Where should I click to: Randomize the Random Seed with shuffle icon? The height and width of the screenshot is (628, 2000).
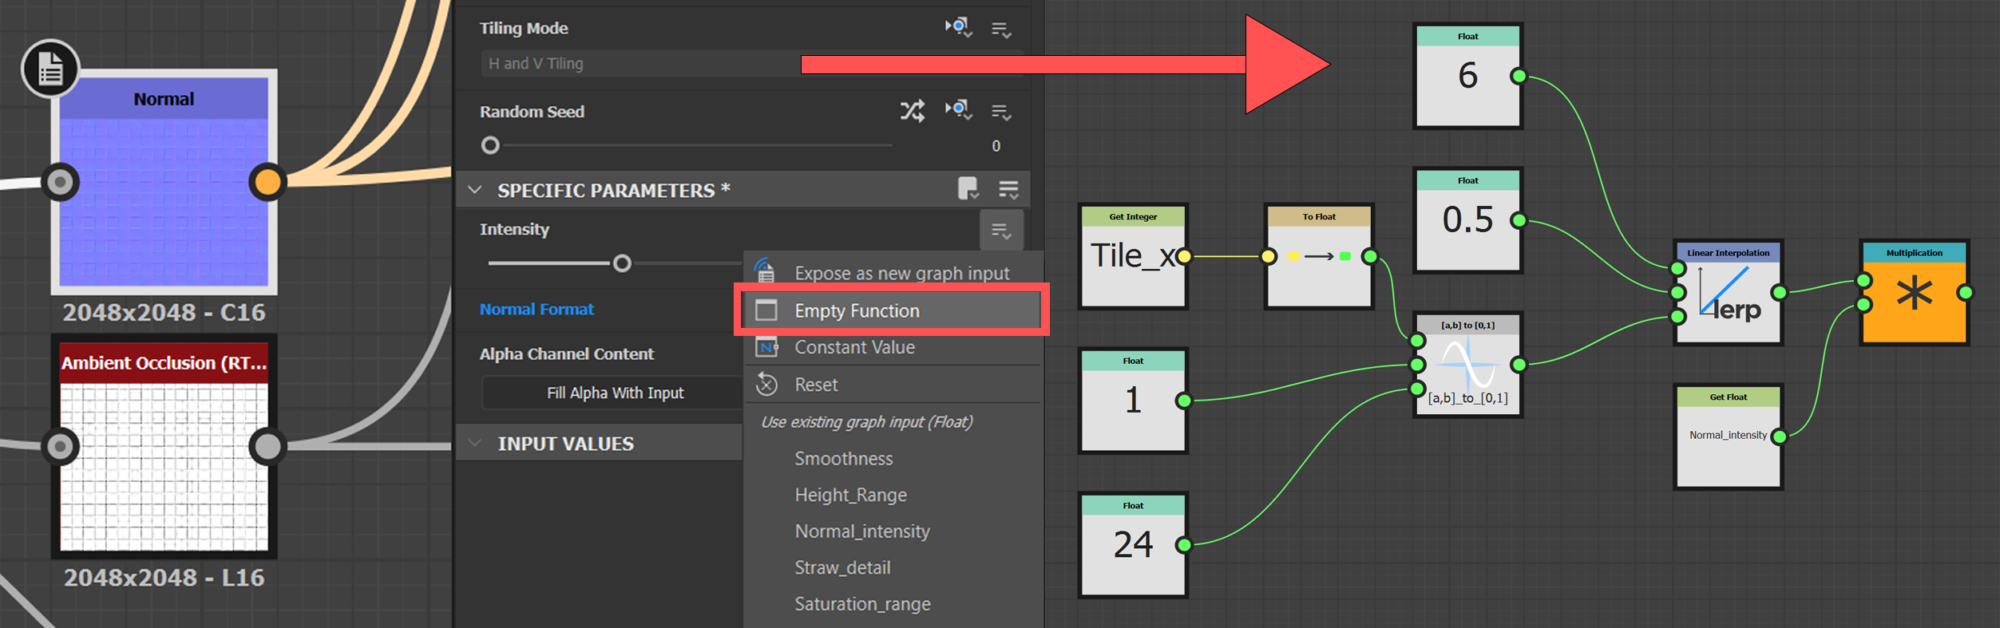tap(912, 111)
